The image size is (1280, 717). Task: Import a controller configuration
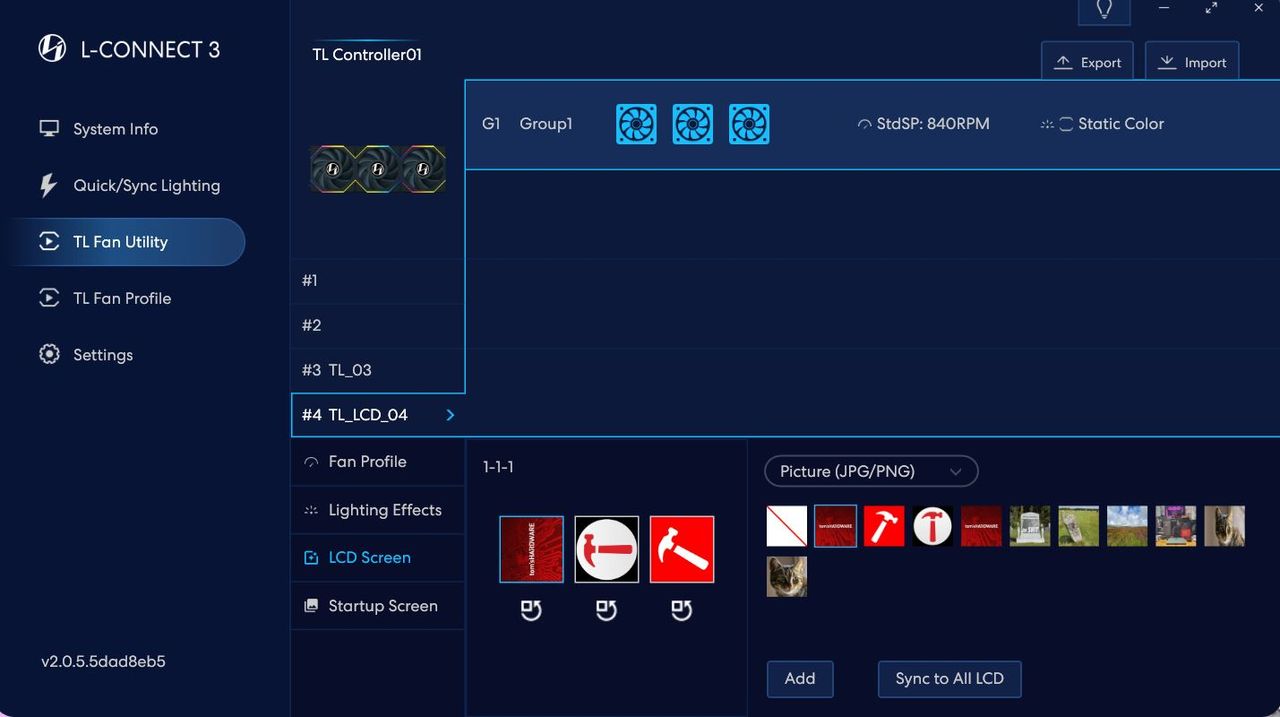1192,62
